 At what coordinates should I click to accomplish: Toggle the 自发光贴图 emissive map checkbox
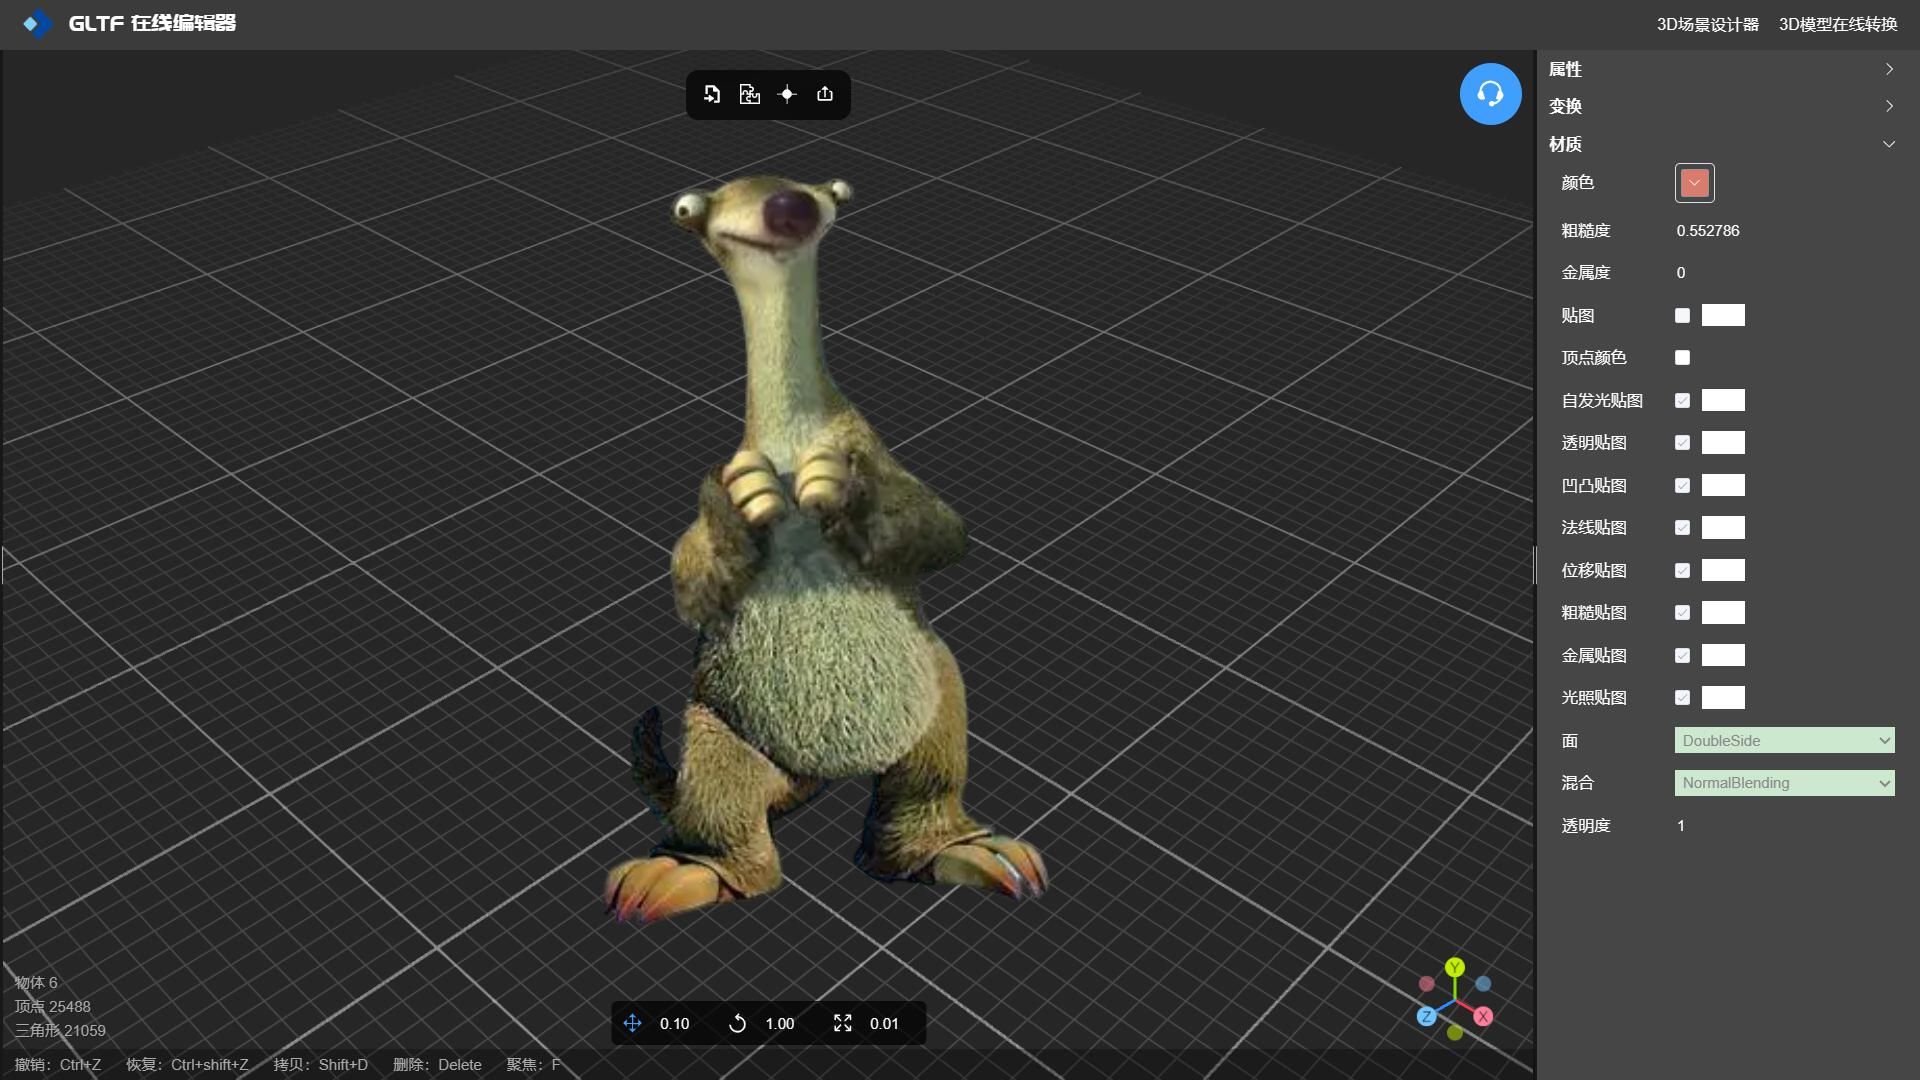pos(1682,400)
